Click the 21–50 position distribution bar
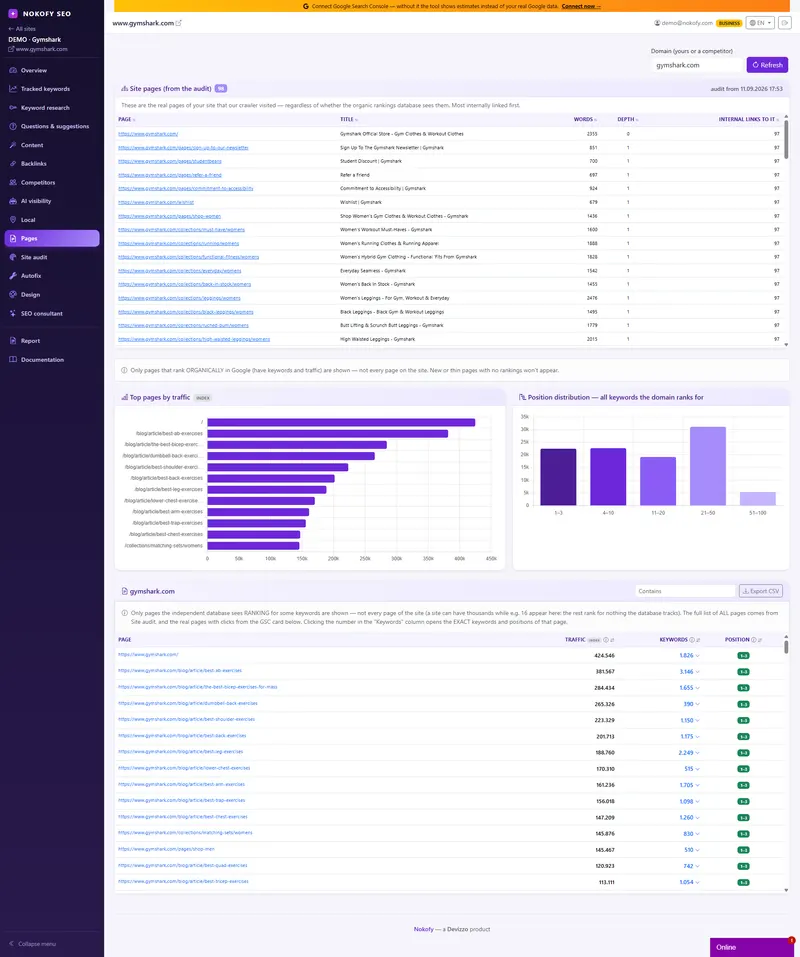 (708, 466)
